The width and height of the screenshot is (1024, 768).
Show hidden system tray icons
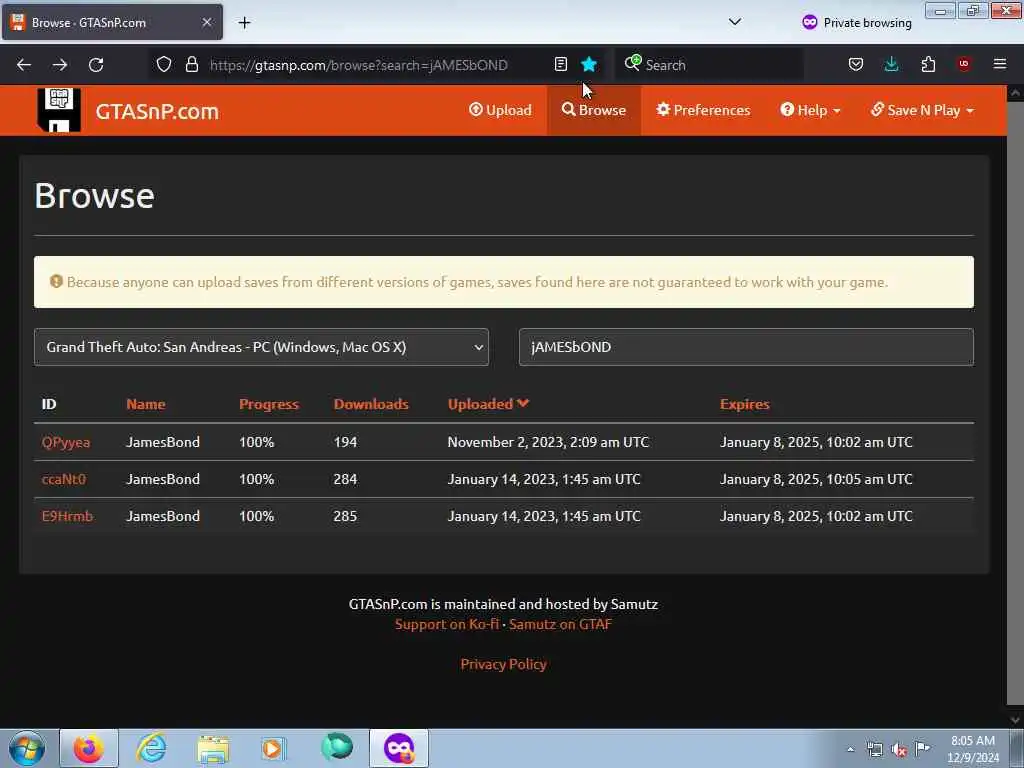(850, 749)
